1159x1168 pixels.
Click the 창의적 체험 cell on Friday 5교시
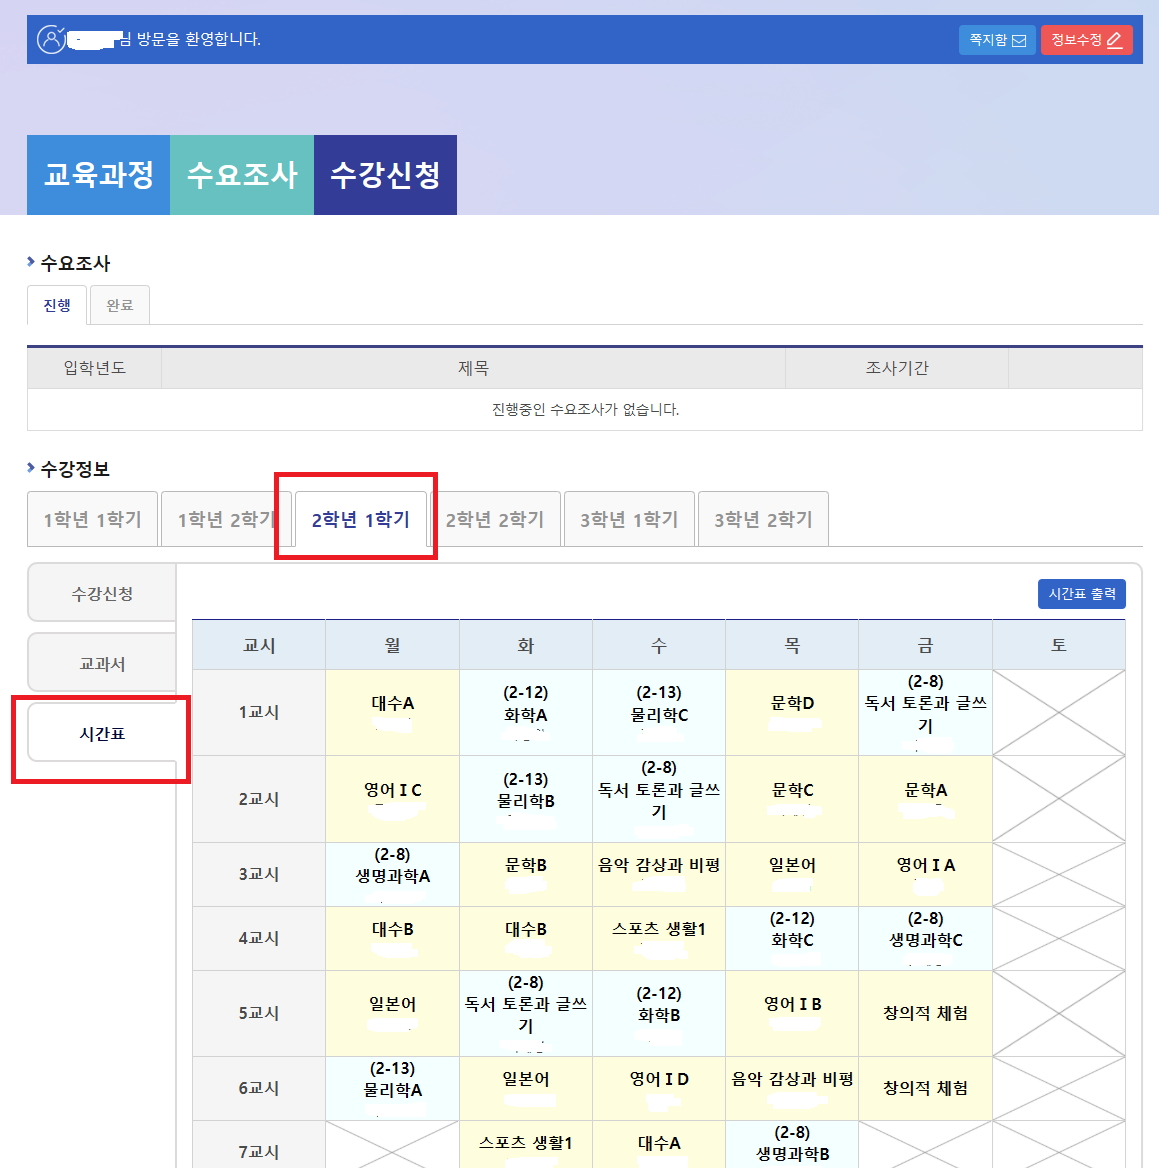925,1013
